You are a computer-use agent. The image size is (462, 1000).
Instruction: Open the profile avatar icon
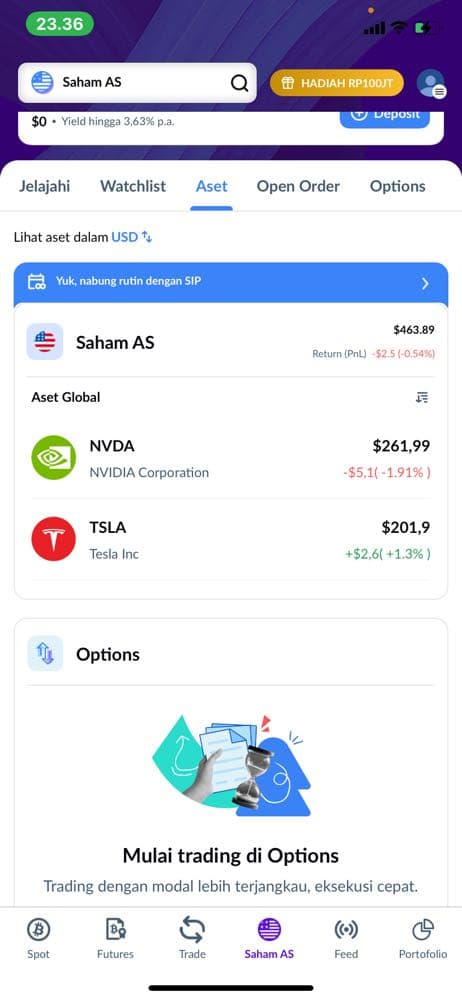[431, 83]
